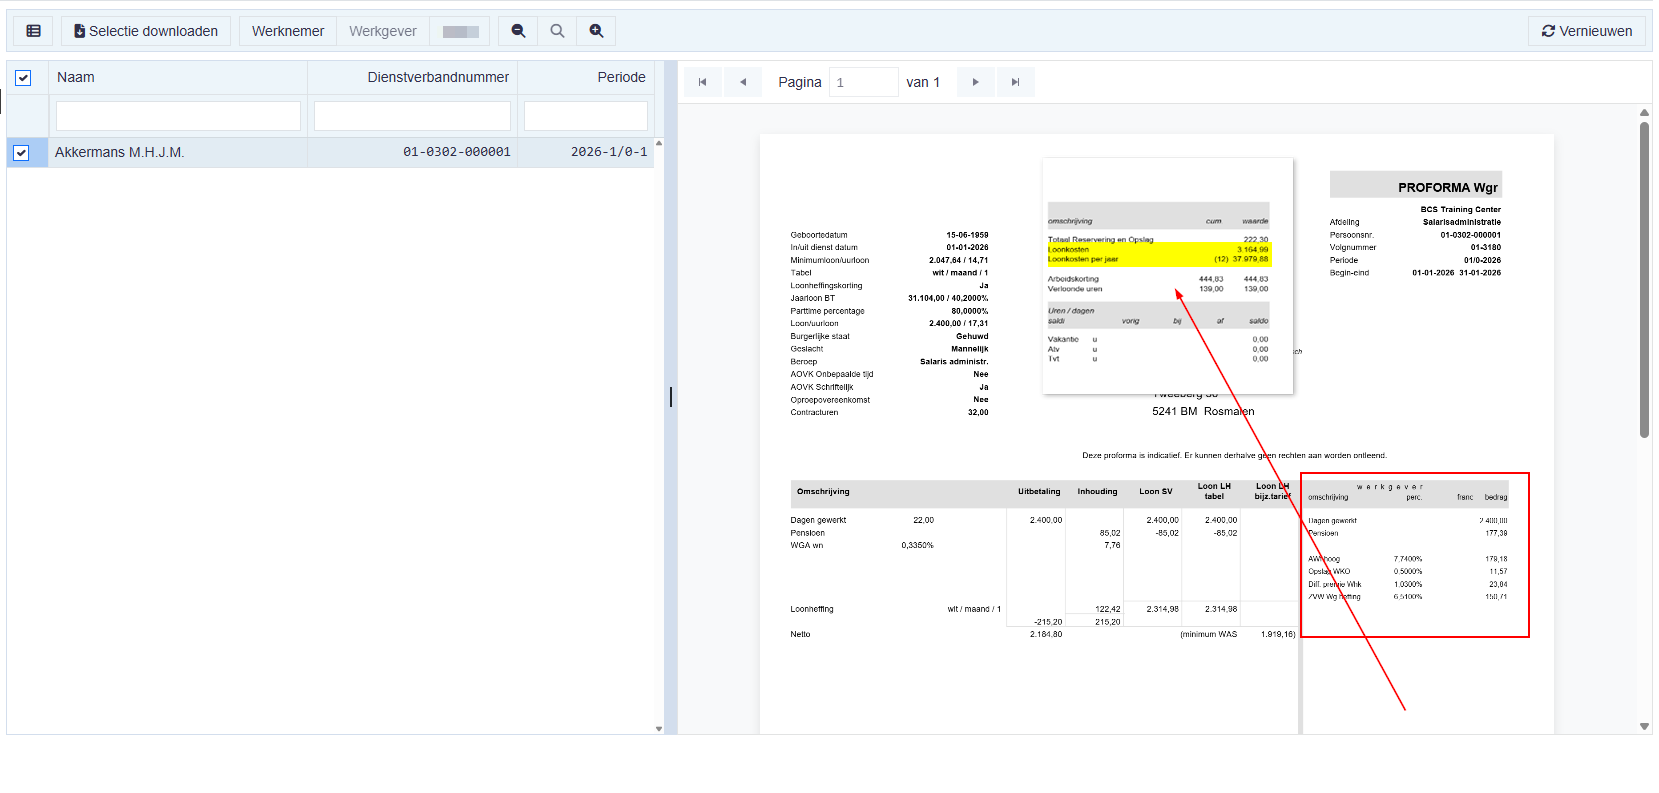Sort by the Periode column header
This screenshot has height=793, width=1659.
pyautogui.click(x=586, y=77)
